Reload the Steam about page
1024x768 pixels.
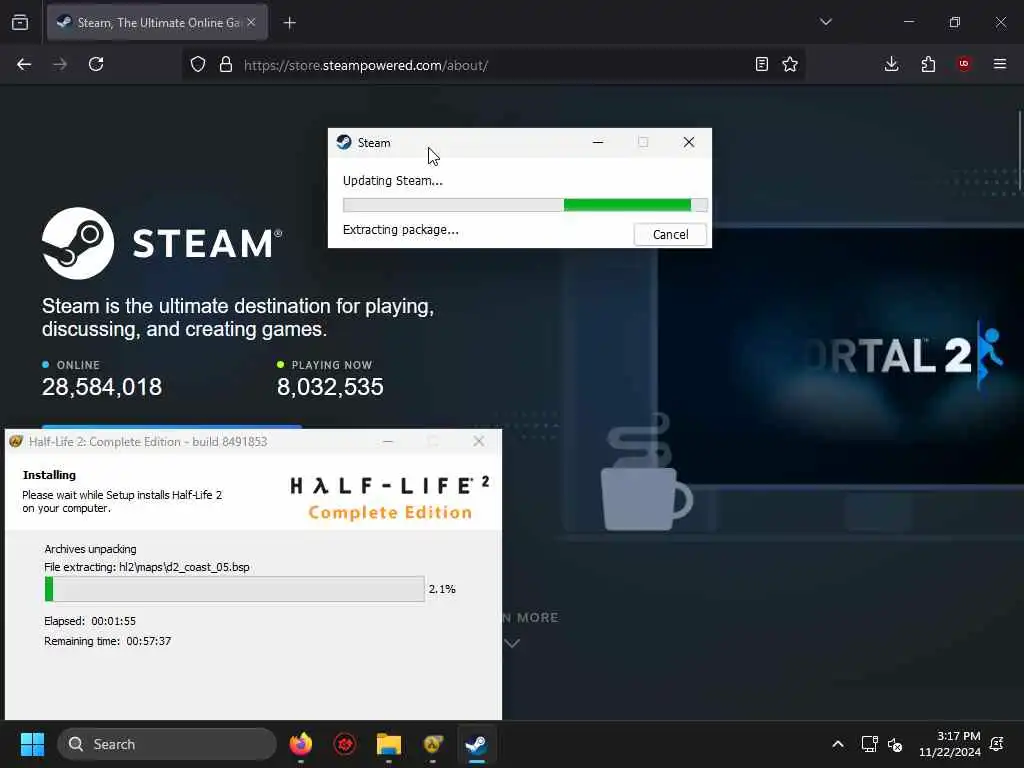96,64
